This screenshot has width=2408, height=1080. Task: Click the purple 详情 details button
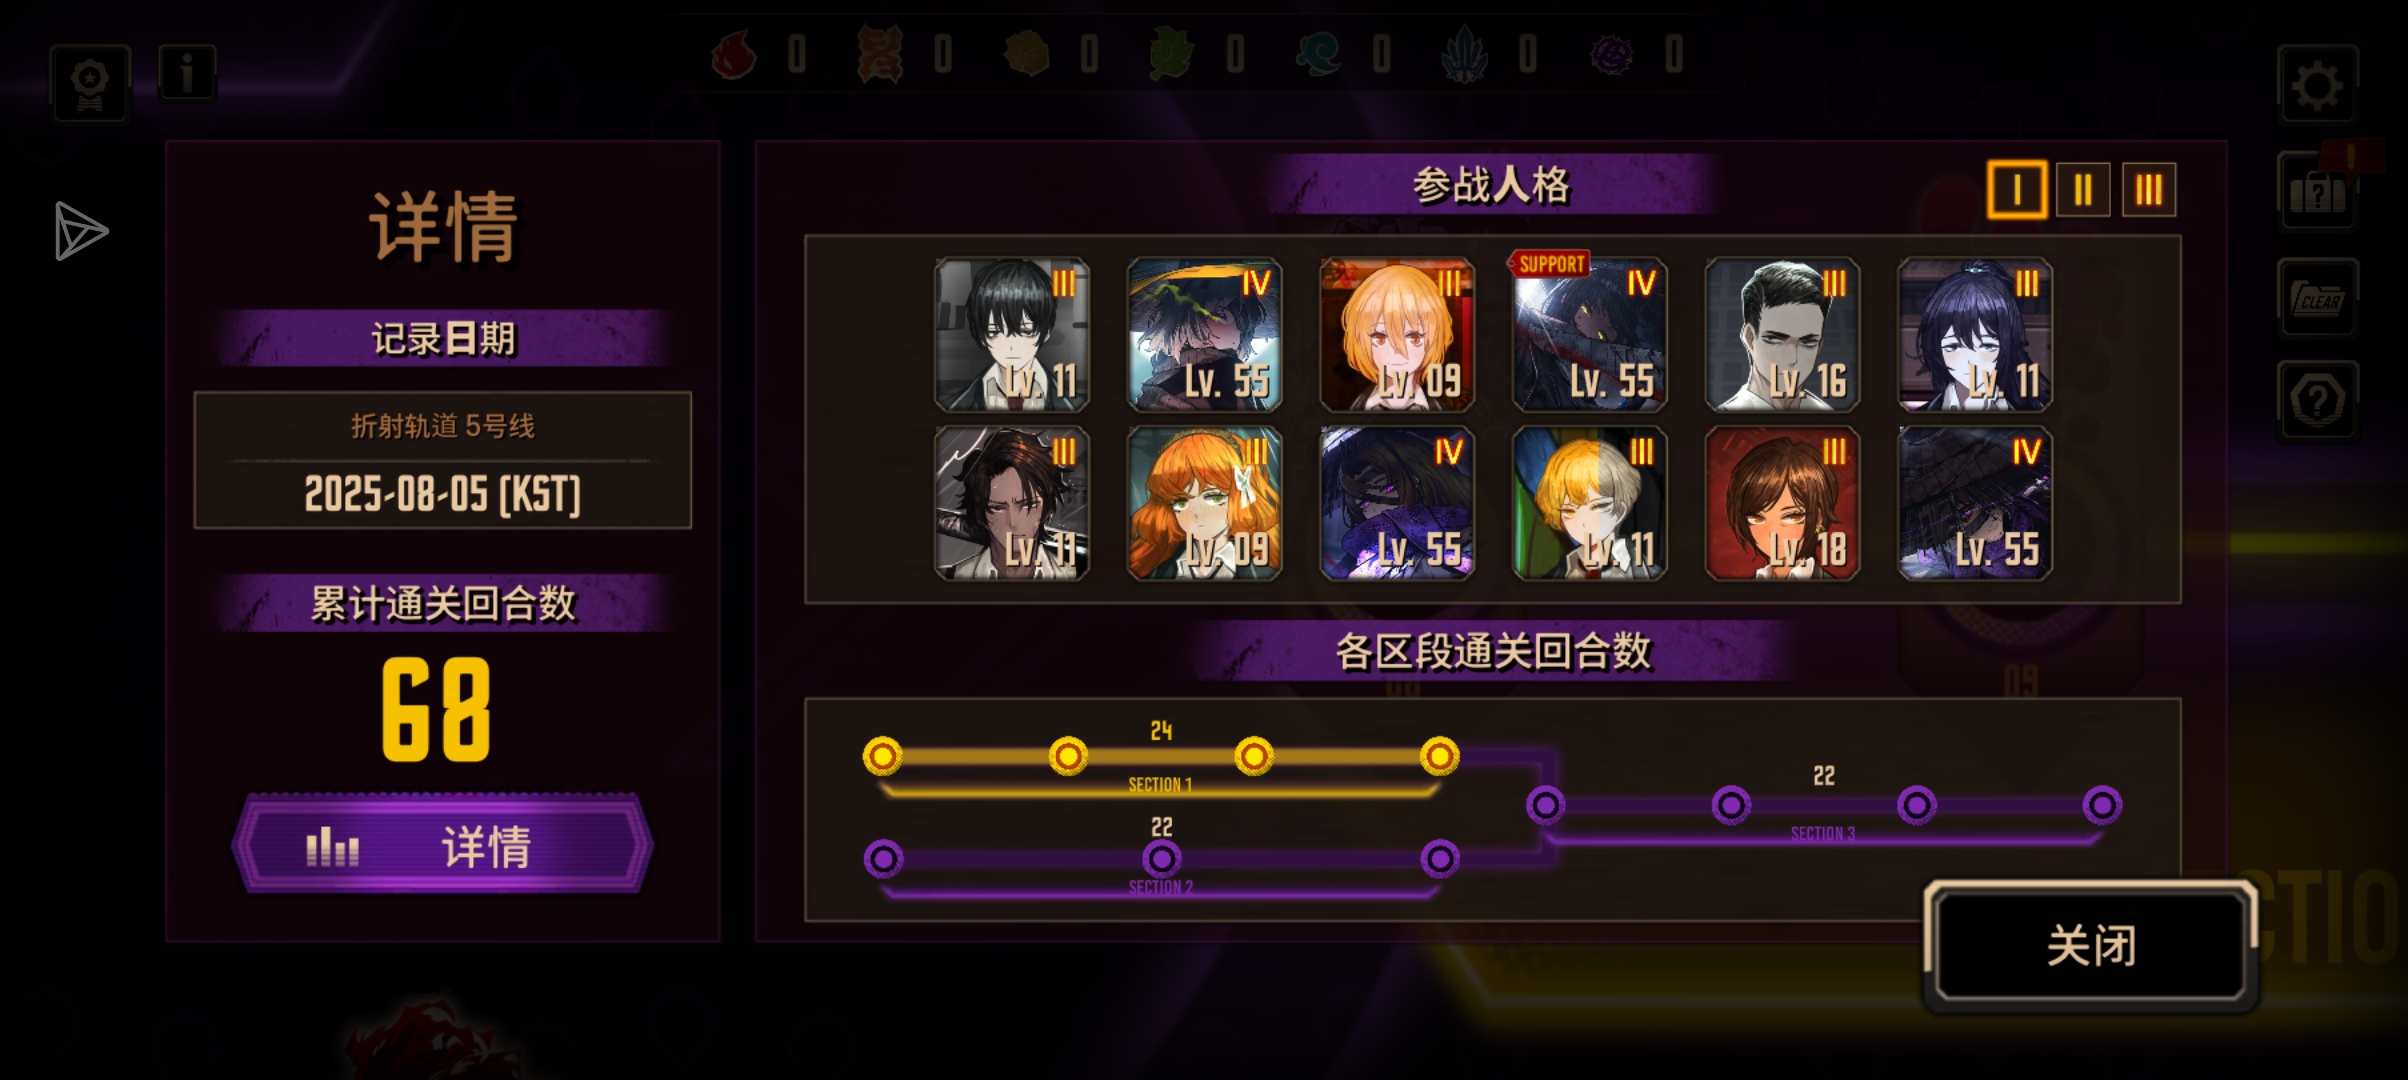pos(442,845)
